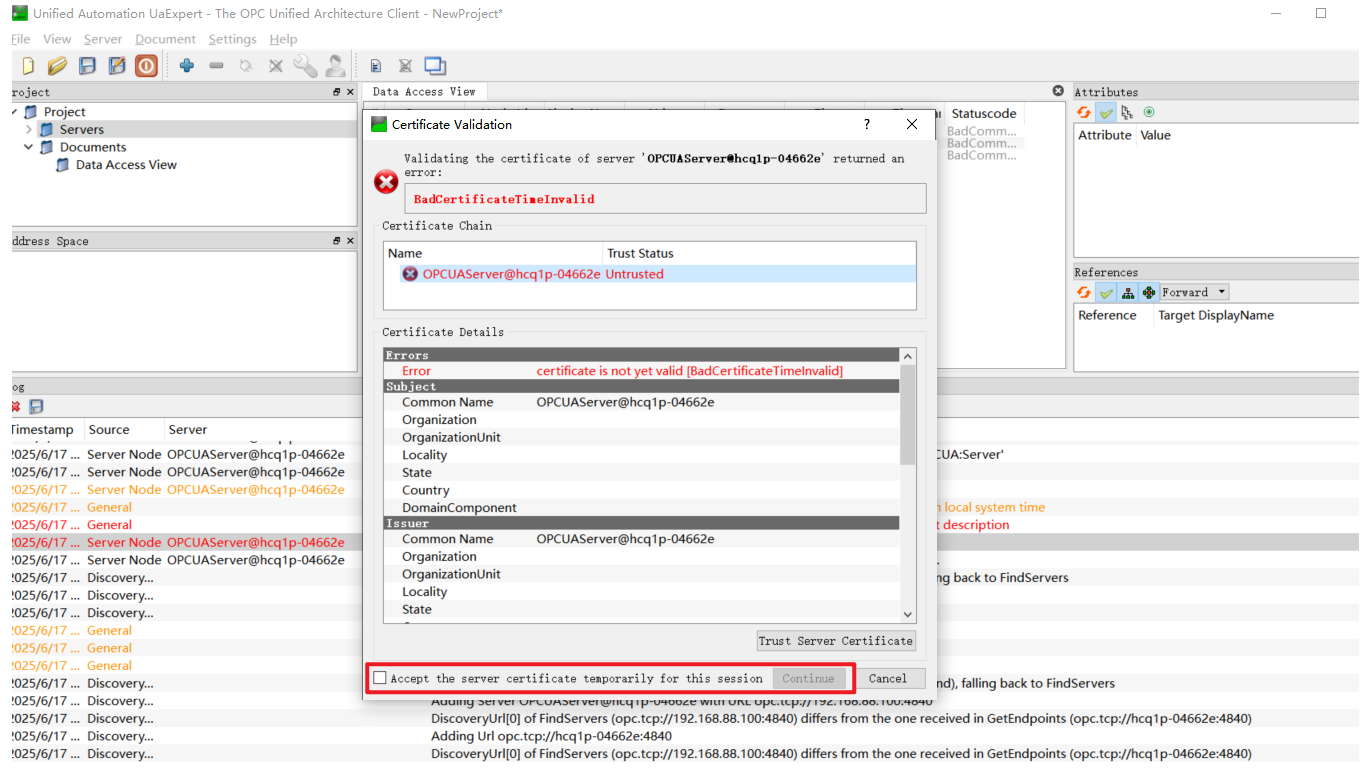Click the overlapping windows toolbar icon
This screenshot has height=783, width=1361.
[x=435, y=66]
